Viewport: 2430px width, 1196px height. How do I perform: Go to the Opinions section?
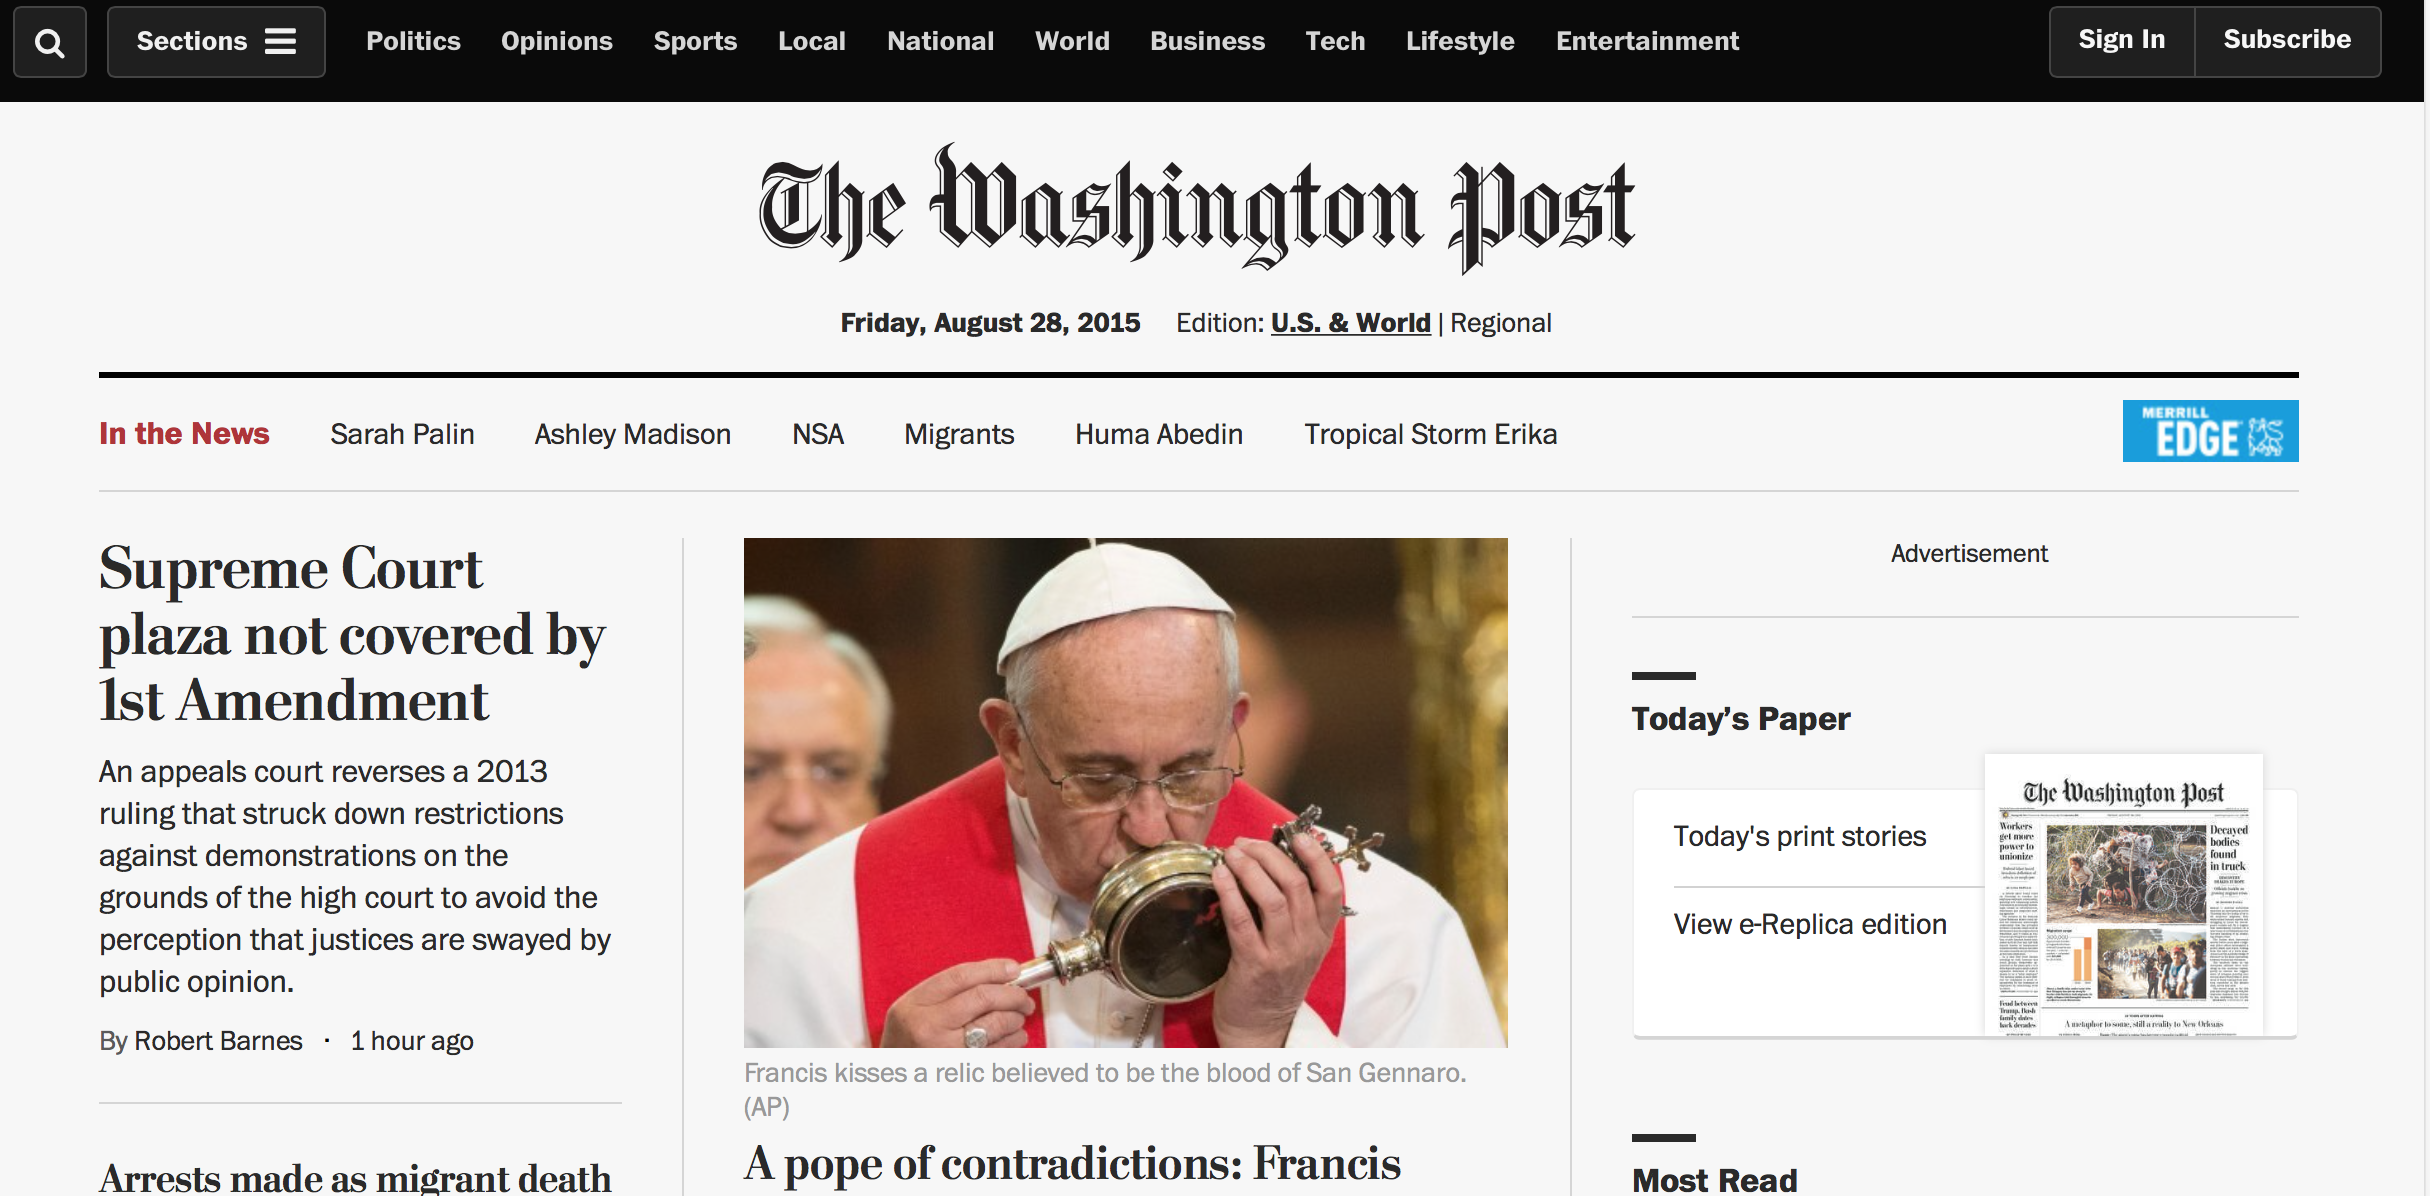tap(556, 41)
